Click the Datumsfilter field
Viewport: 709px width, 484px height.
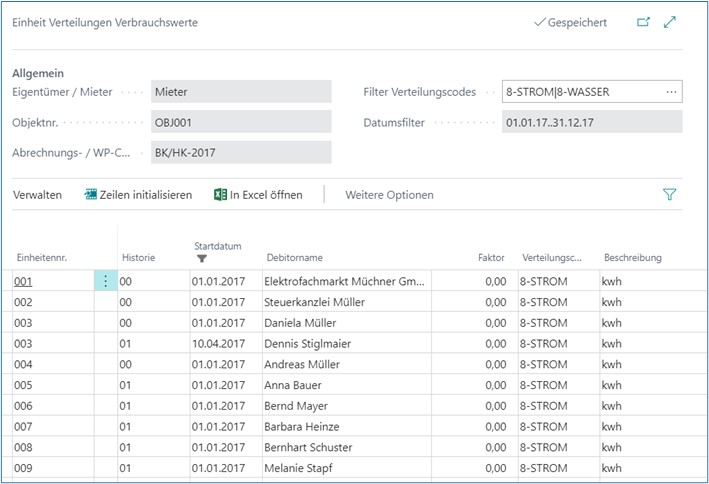pos(590,122)
